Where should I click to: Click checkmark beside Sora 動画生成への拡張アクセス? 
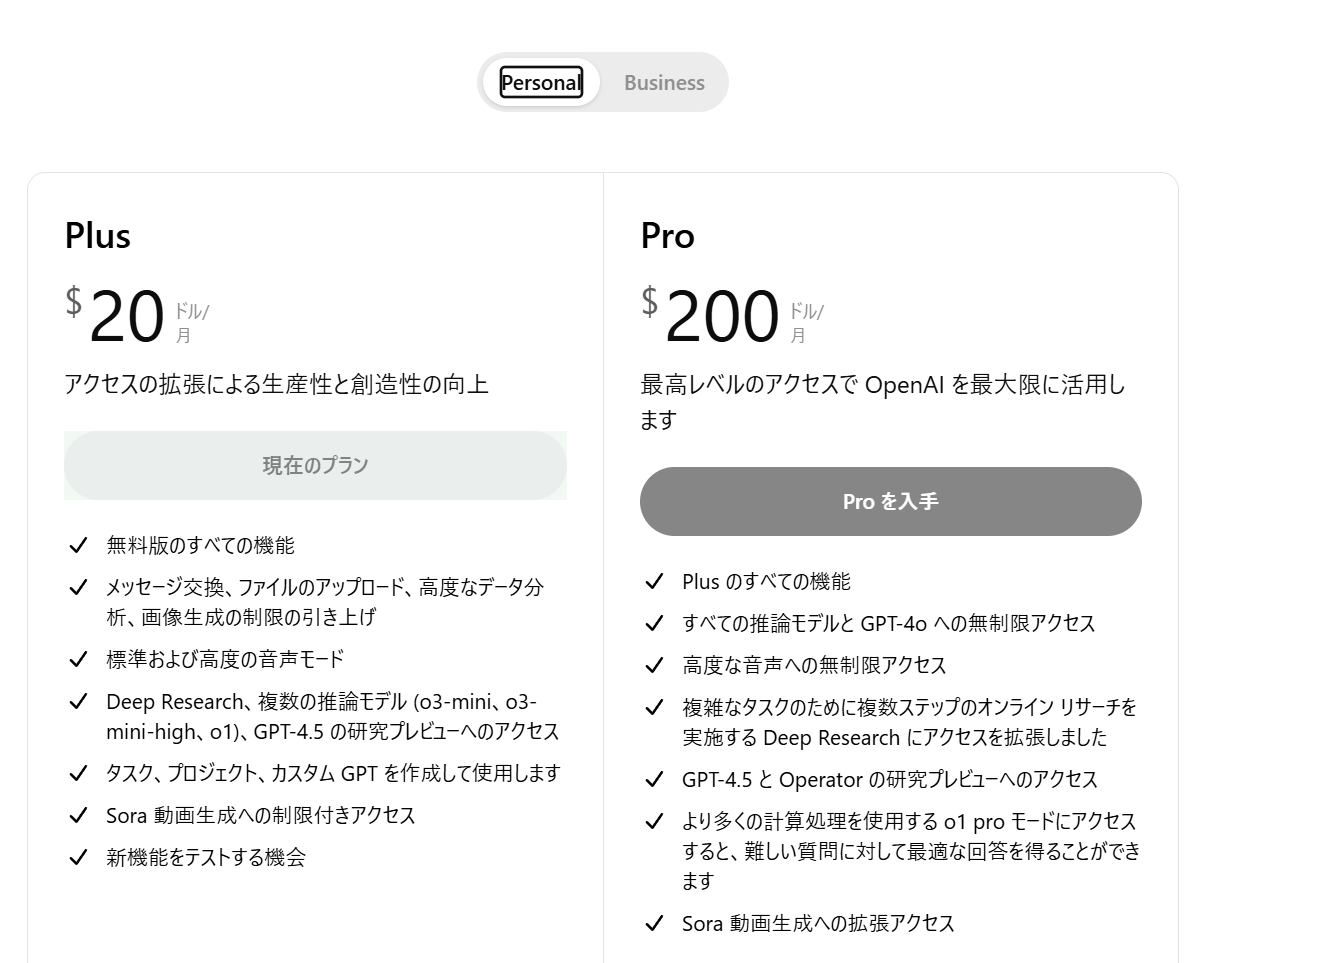[x=654, y=923]
